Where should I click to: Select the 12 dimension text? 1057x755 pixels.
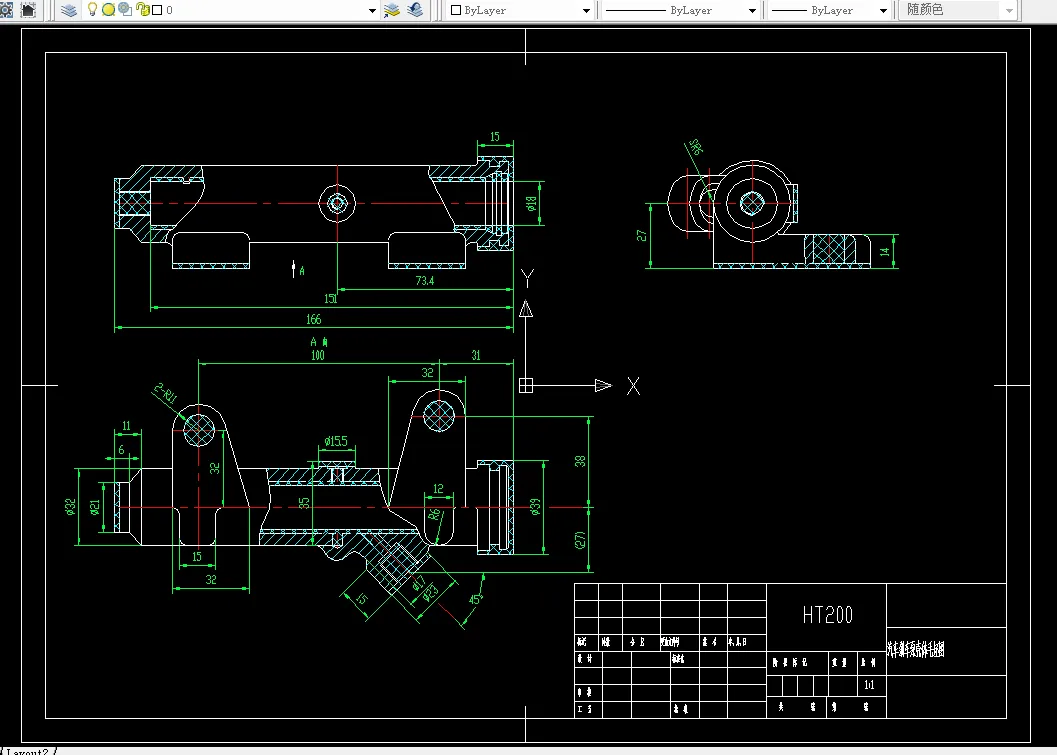point(438,489)
